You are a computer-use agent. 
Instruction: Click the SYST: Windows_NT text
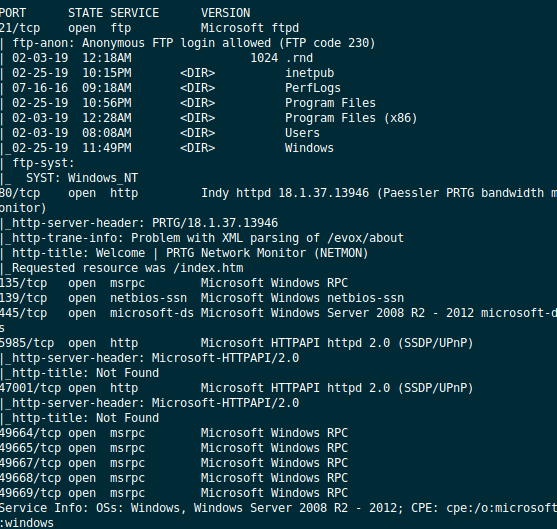click(82, 178)
